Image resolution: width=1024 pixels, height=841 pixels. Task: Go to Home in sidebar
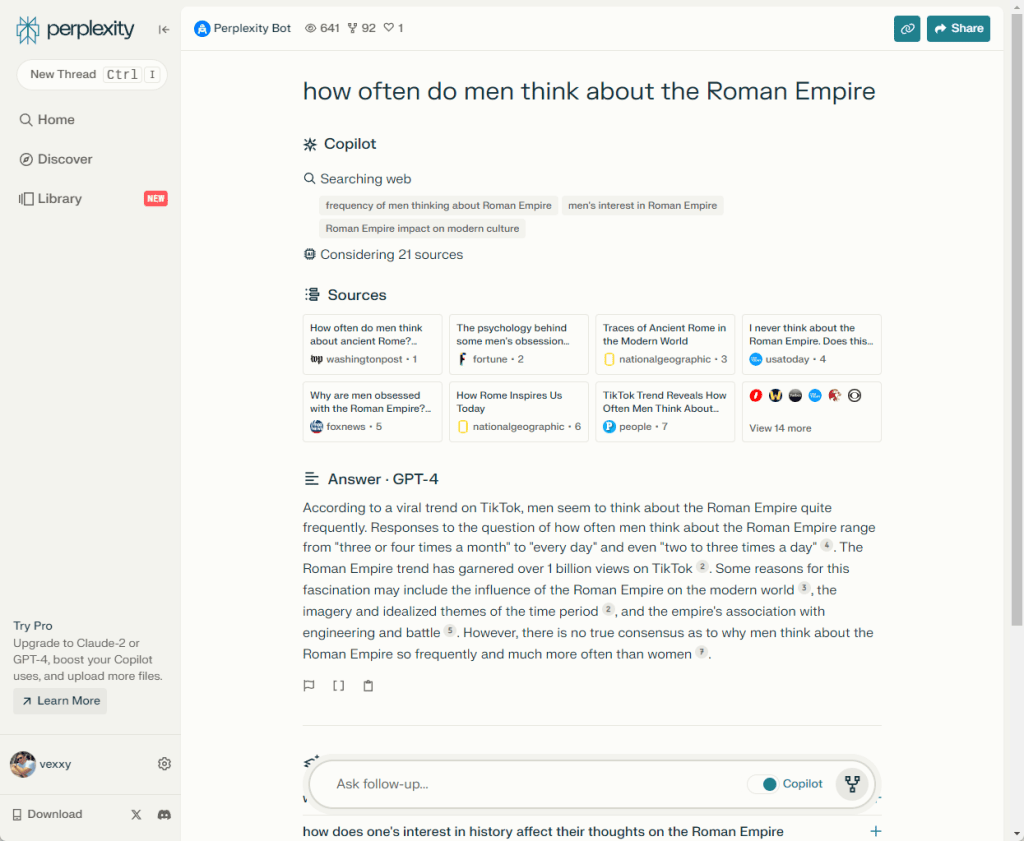click(47, 119)
